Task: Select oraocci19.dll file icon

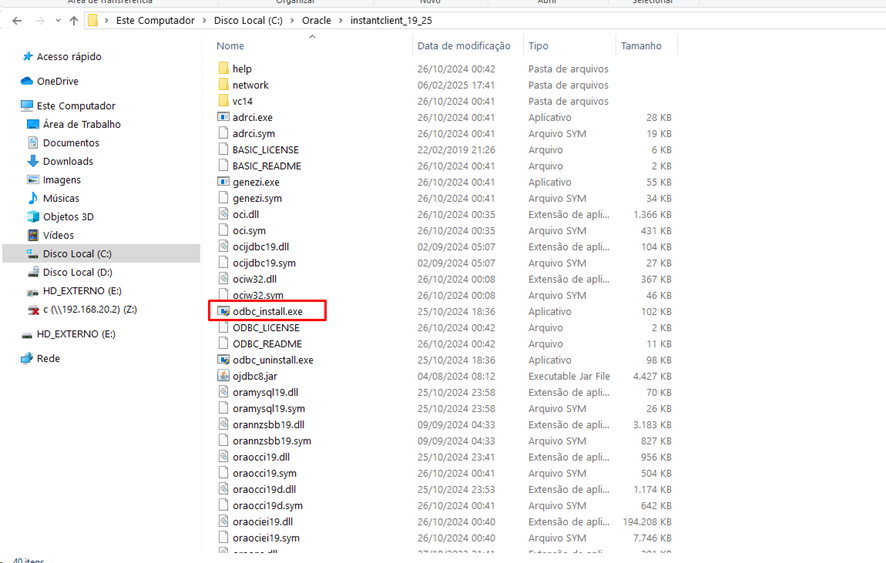Action: pyautogui.click(x=223, y=457)
